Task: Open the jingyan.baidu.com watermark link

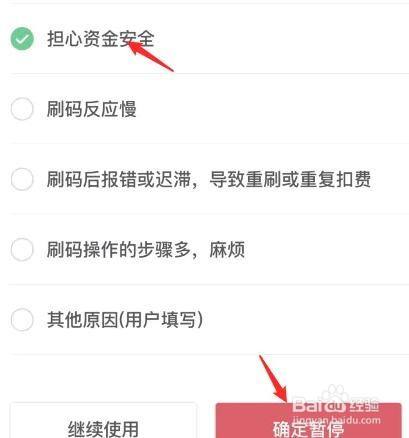Action: [336, 420]
